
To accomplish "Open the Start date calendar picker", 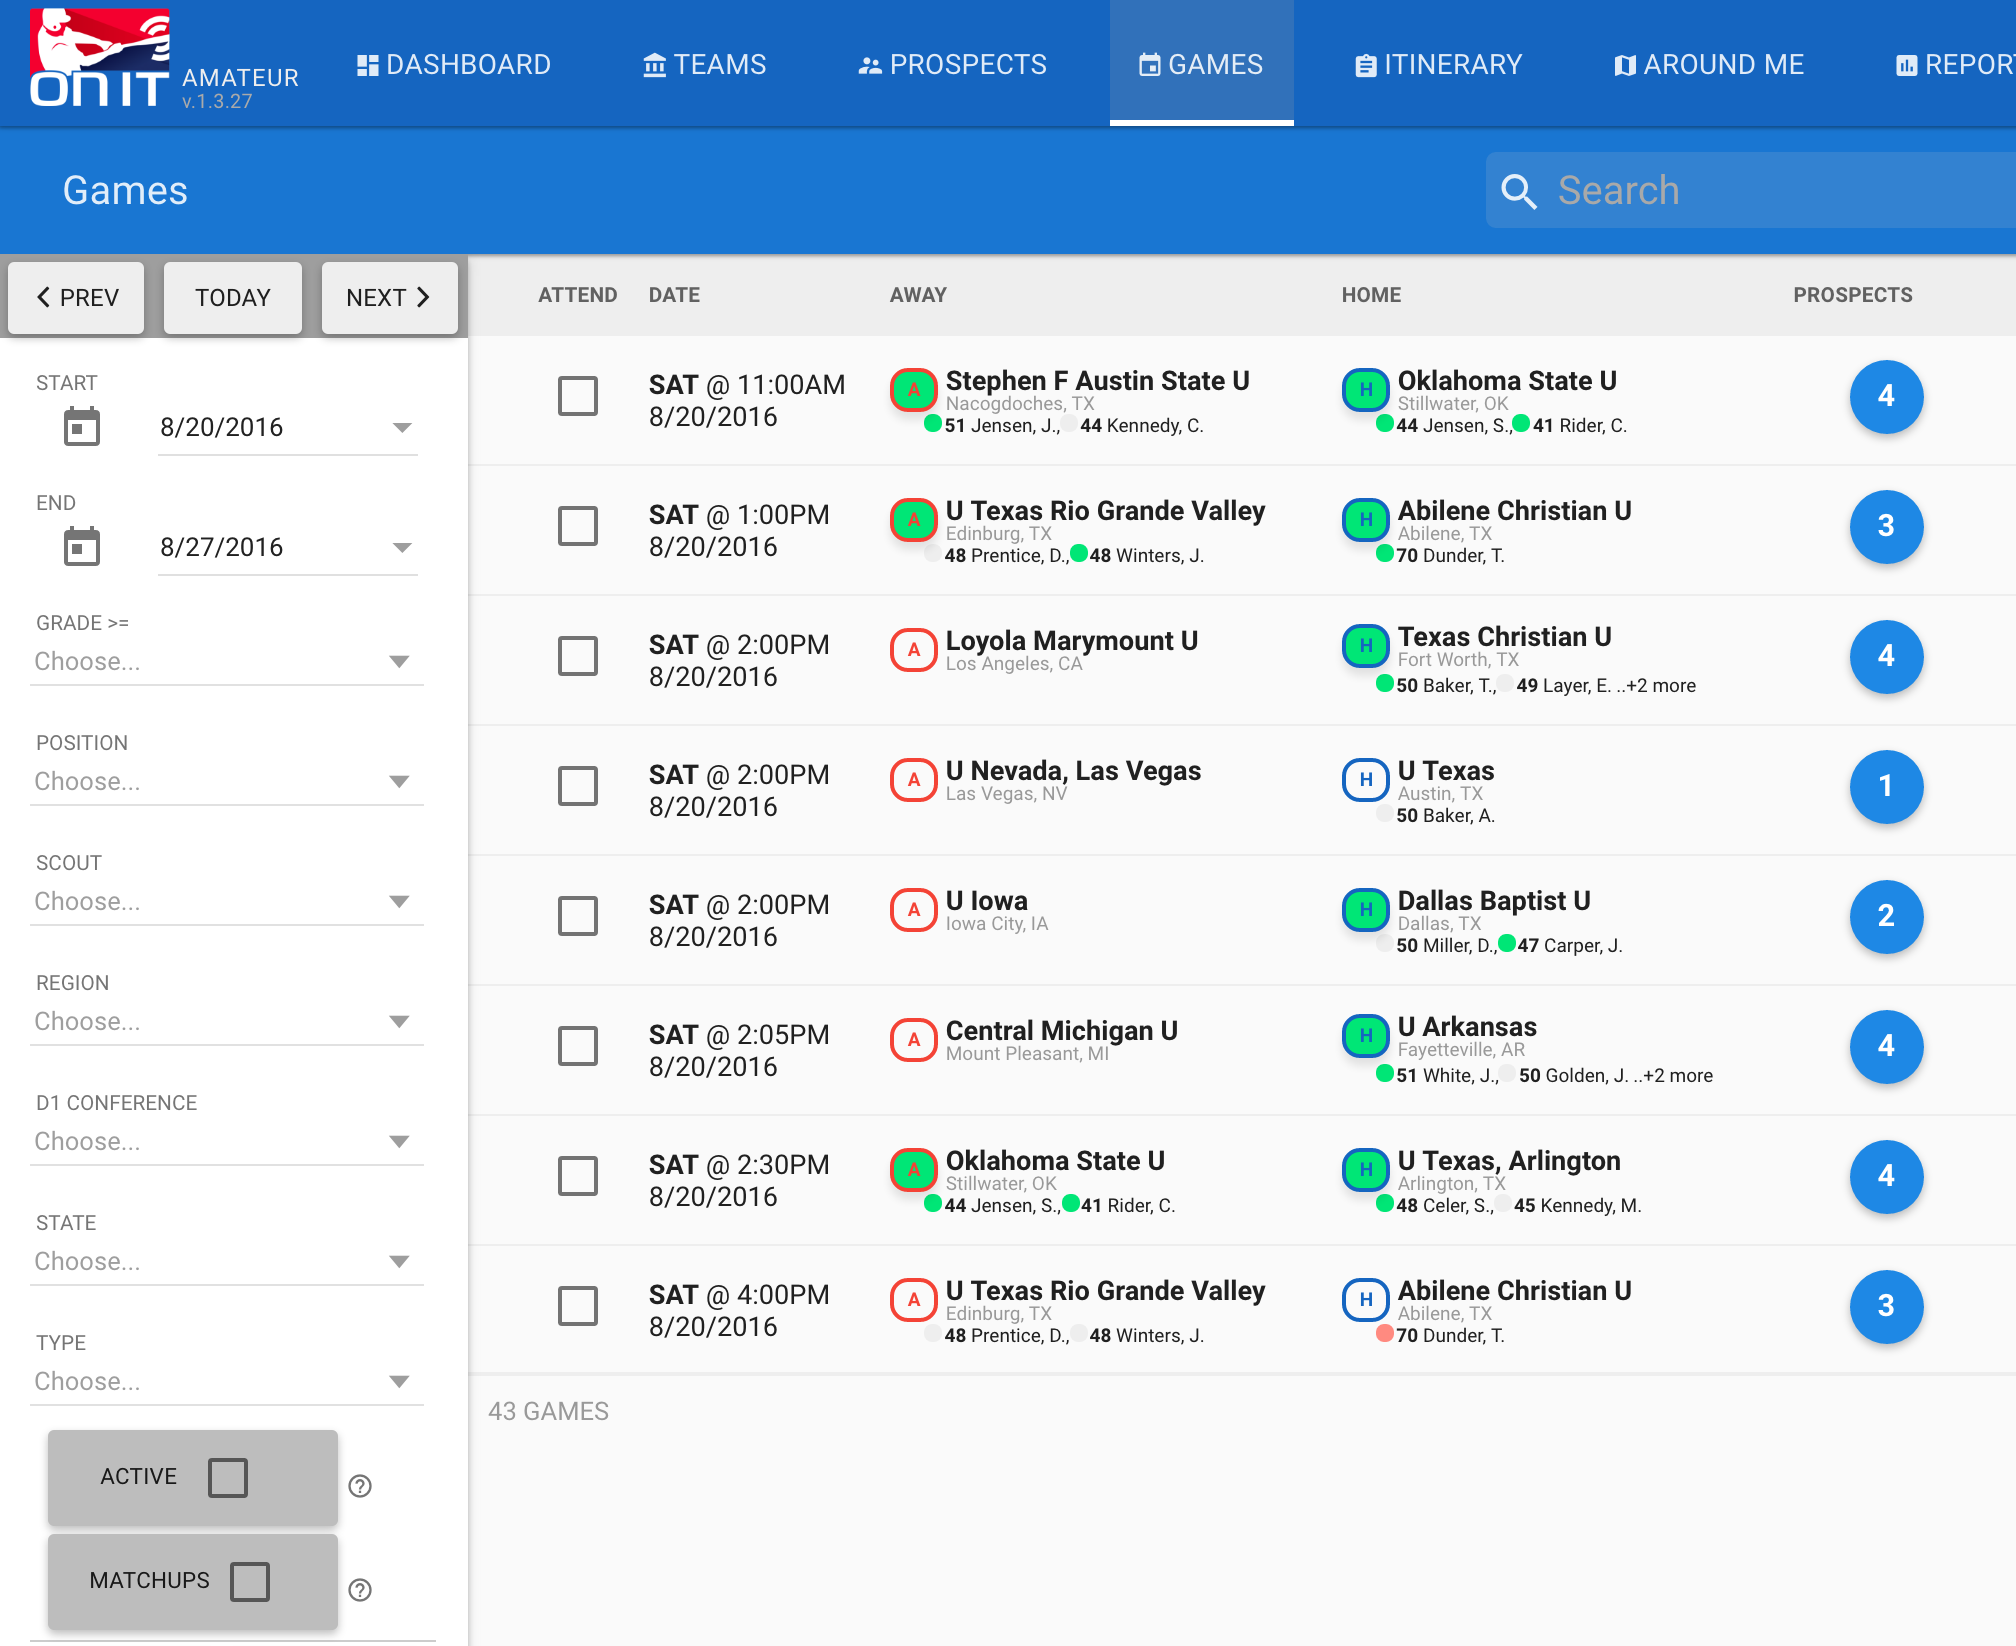I will [82, 426].
